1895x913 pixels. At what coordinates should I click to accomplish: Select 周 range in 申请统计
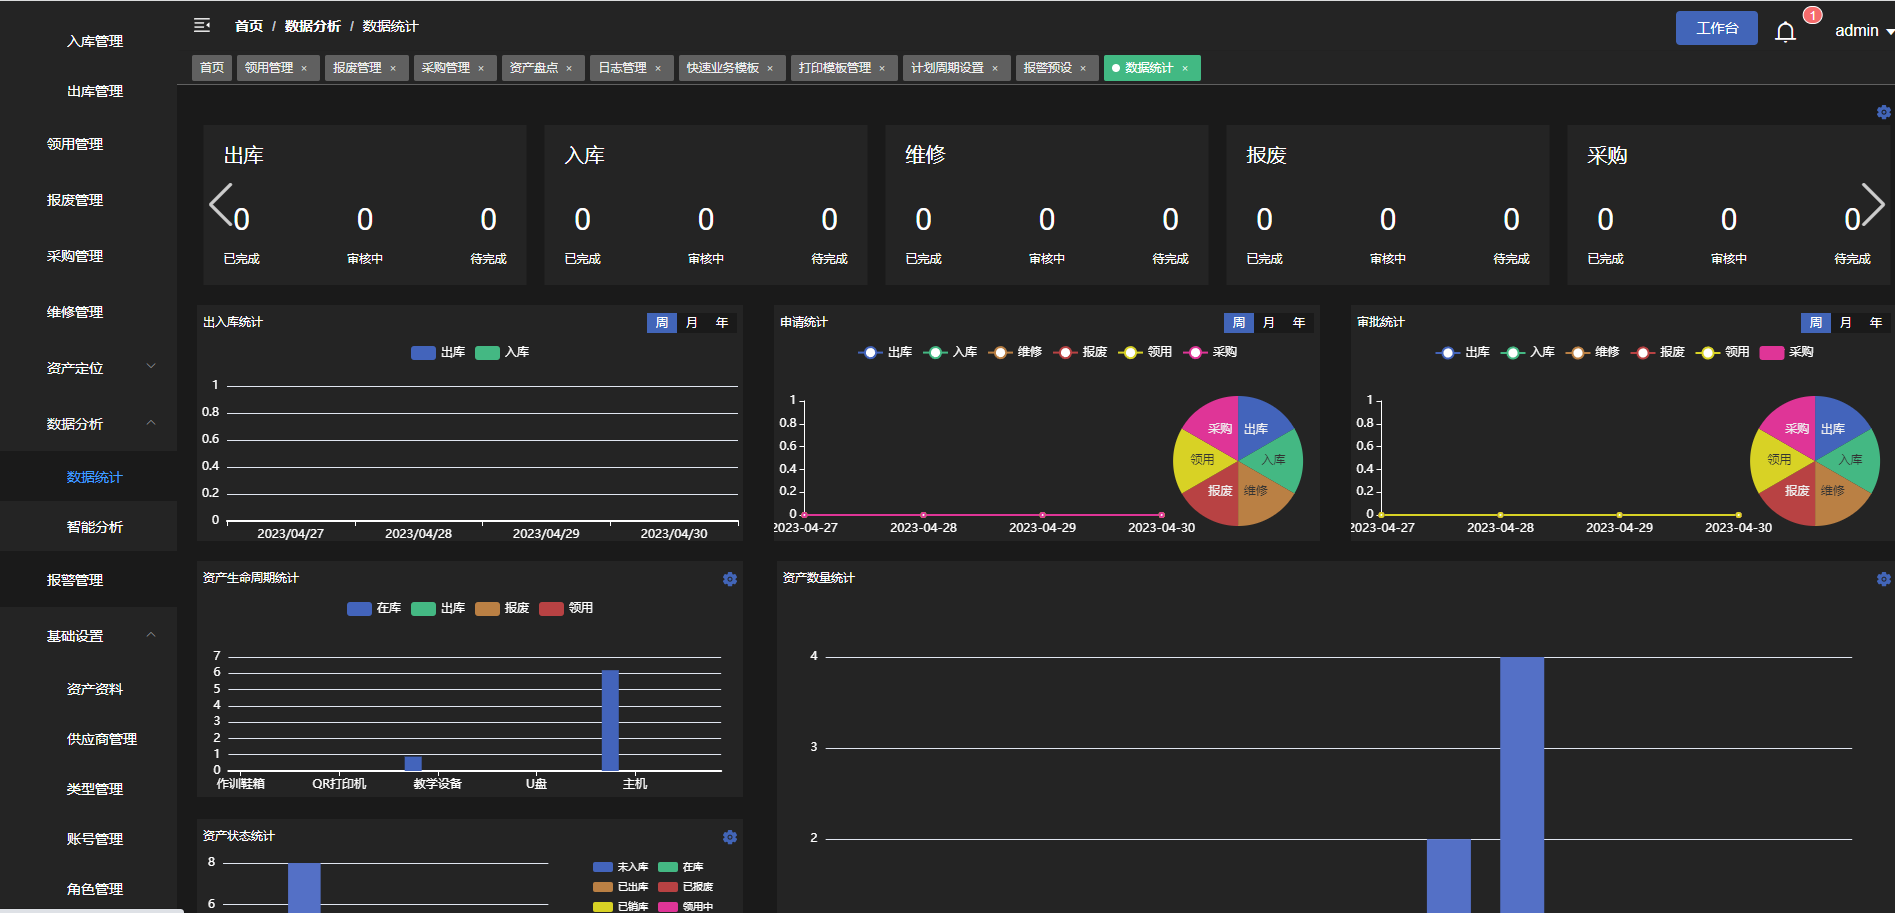[x=1239, y=323]
